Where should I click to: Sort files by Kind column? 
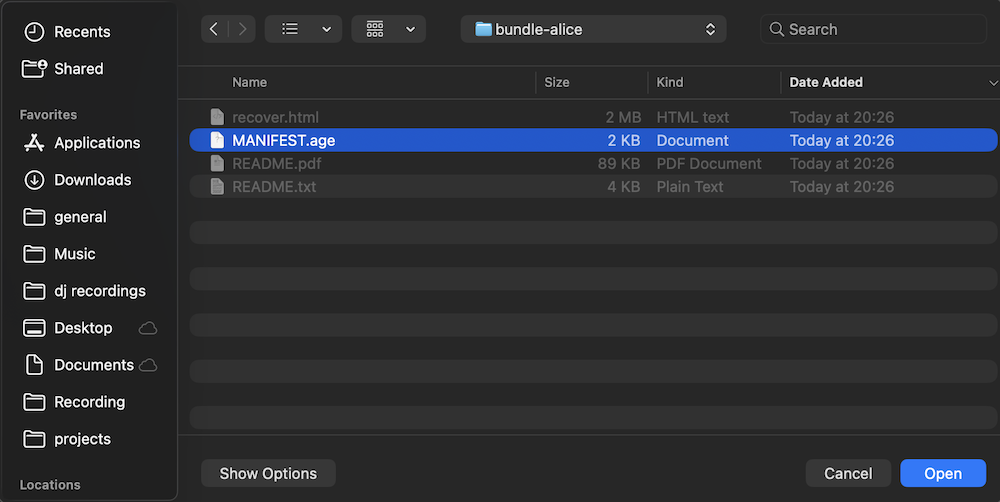670,82
